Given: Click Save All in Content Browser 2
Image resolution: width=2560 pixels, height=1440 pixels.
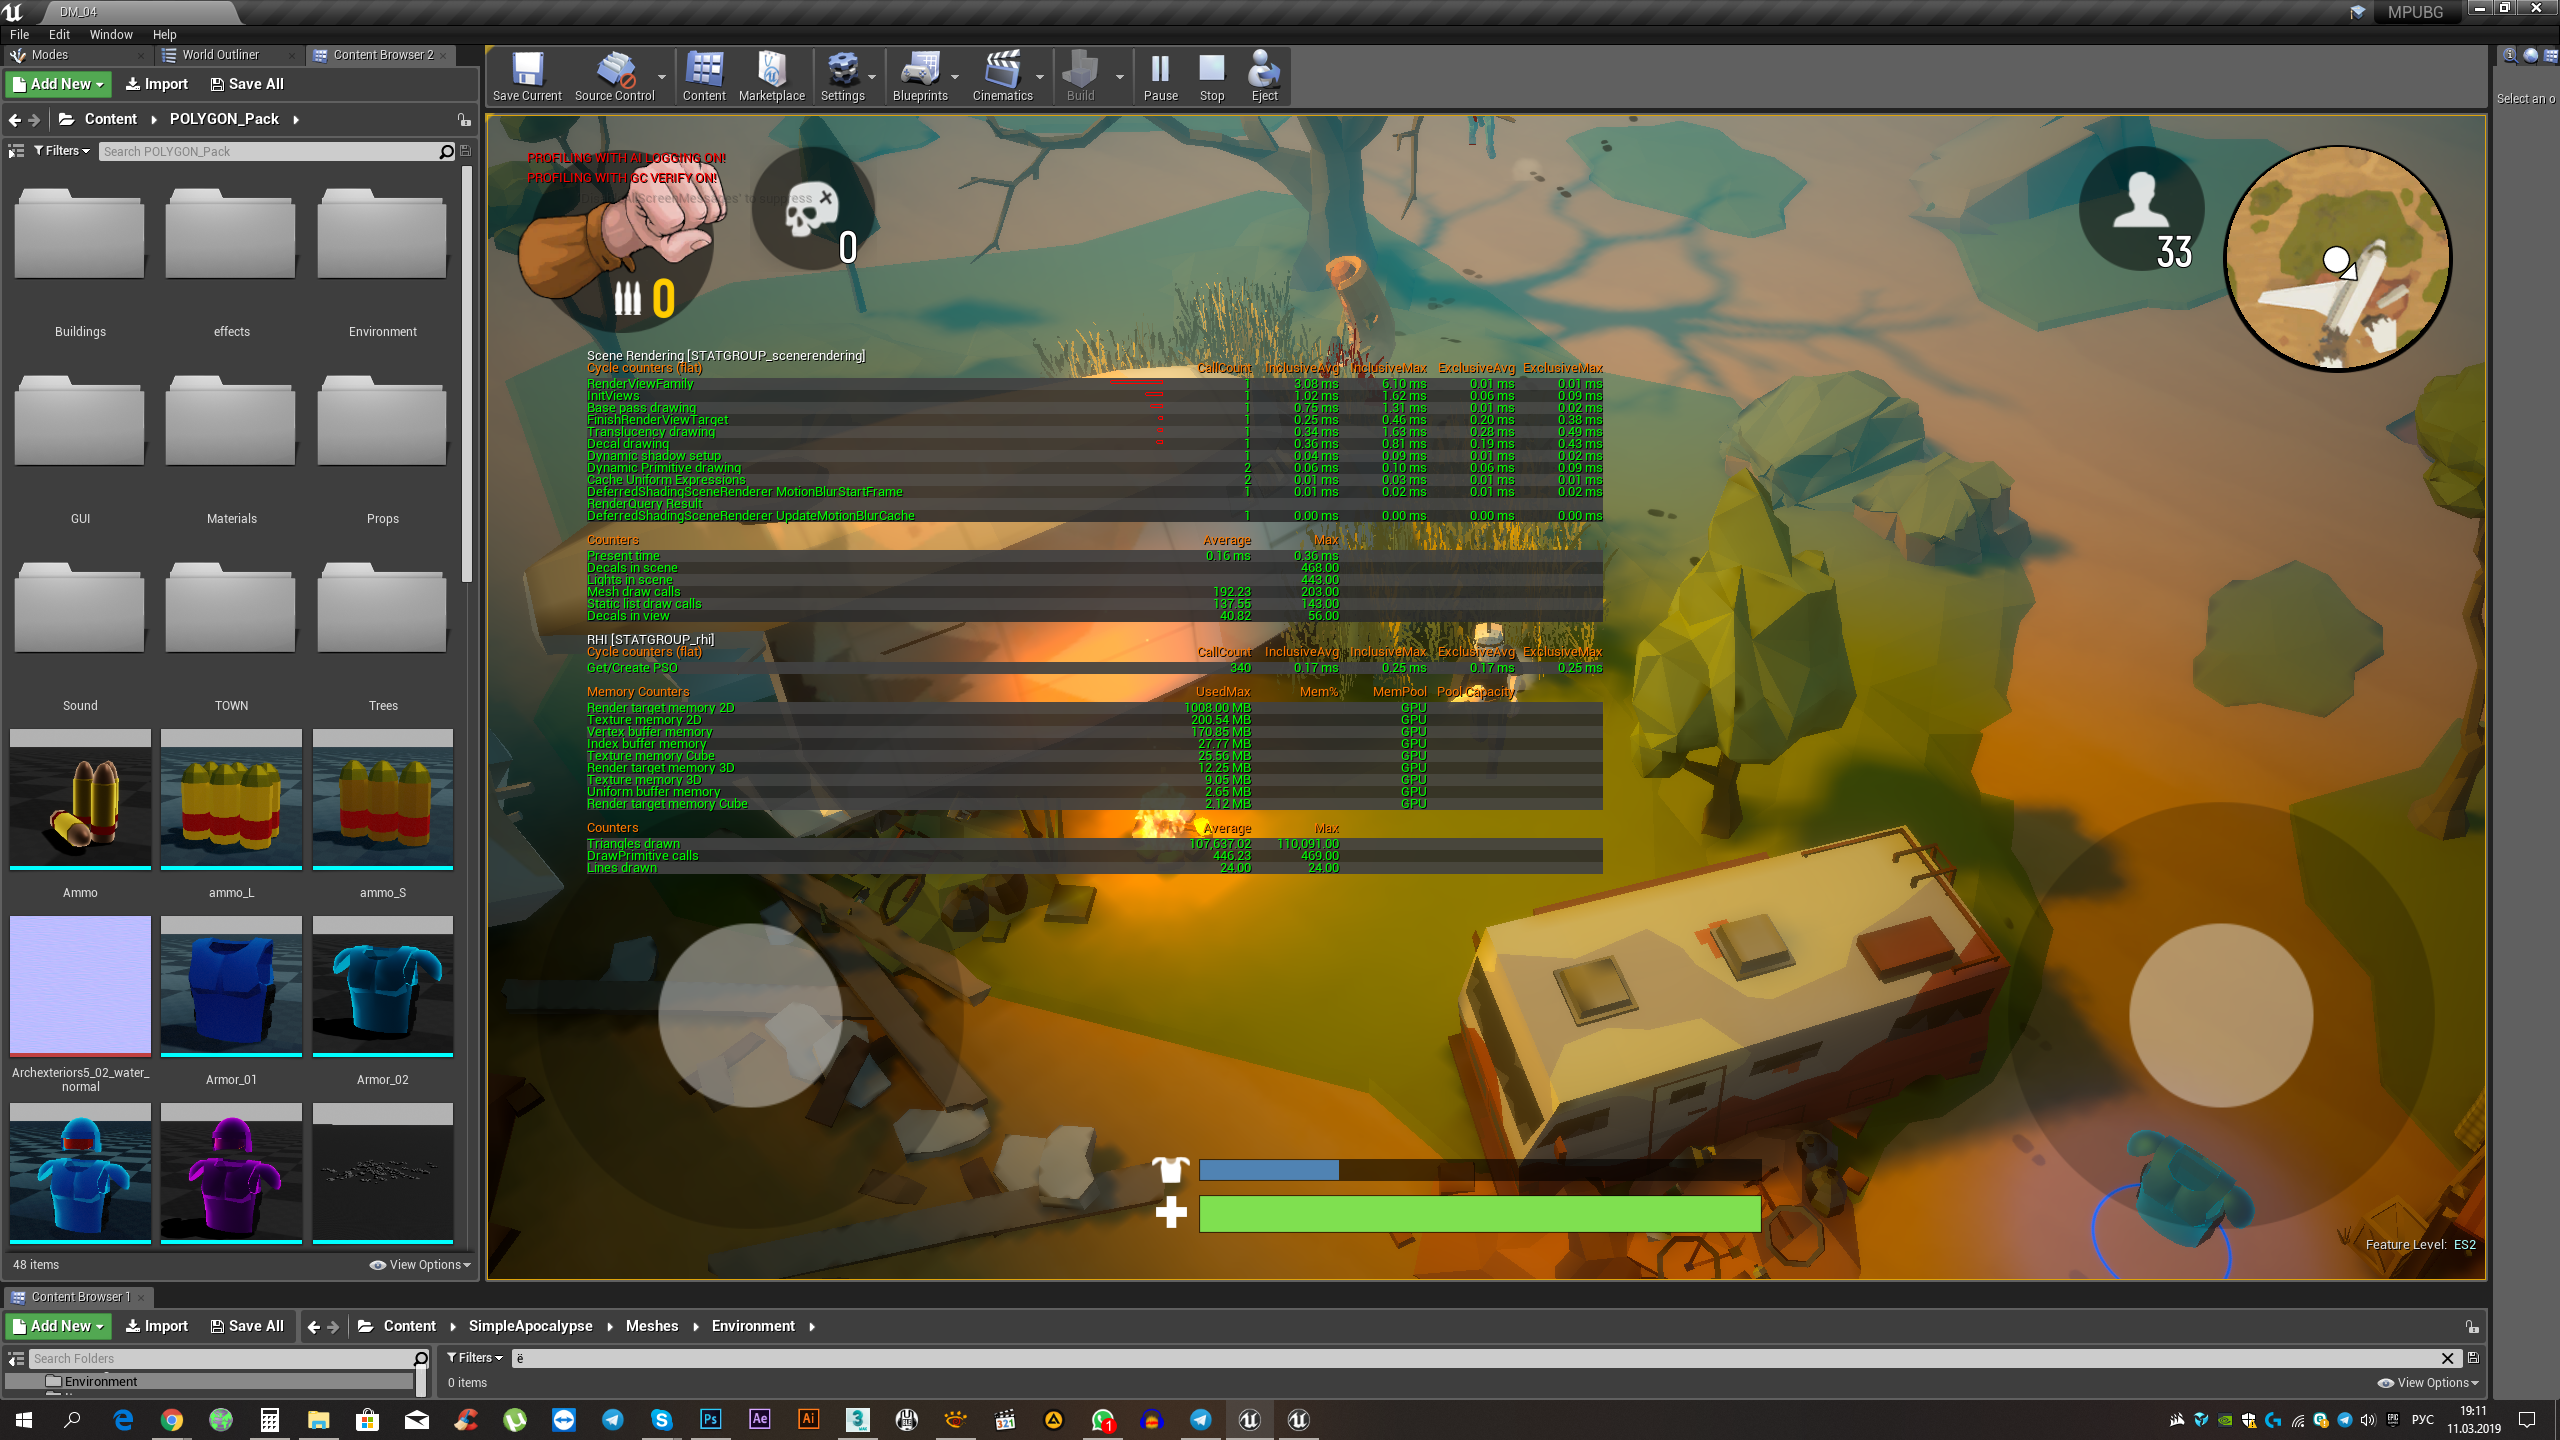Looking at the screenshot, I should (x=247, y=84).
